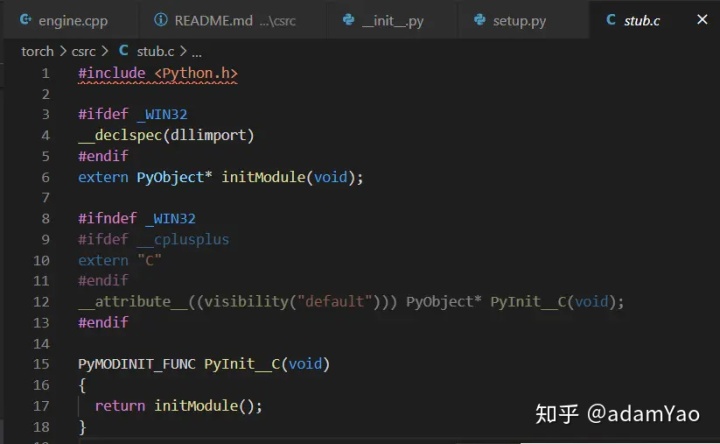Image resolution: width=720 pixels, height=444 pixels.
Task: Open the README.md tab
Action: tap(231, 20)
